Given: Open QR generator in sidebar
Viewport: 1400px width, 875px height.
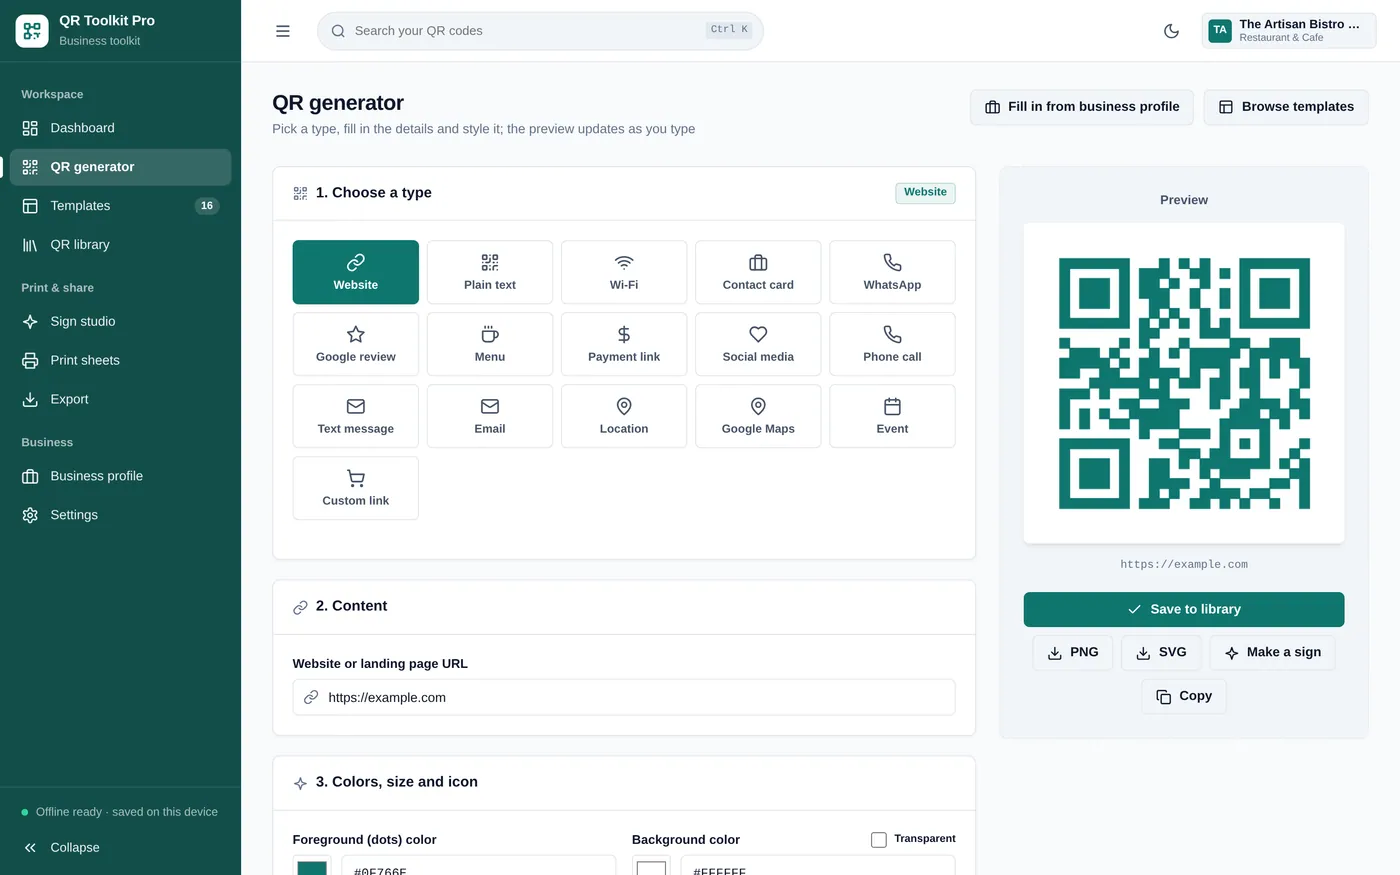Looking at the screenshot, I should 120,167.
